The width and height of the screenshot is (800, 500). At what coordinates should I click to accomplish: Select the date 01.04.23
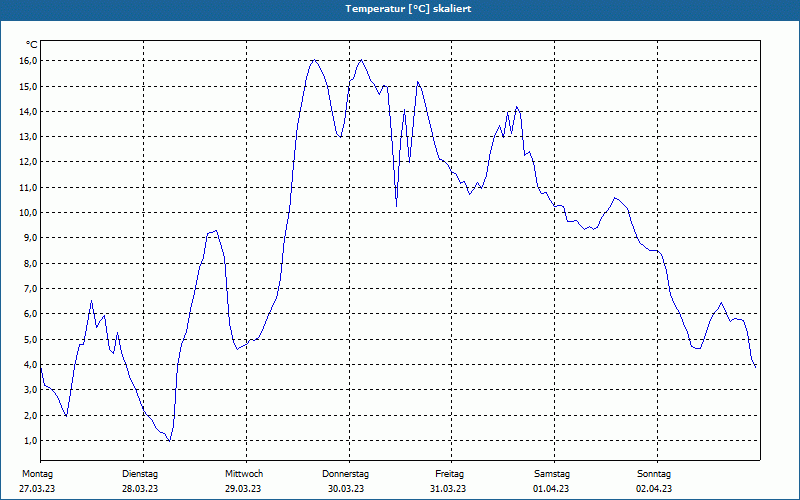551,489
